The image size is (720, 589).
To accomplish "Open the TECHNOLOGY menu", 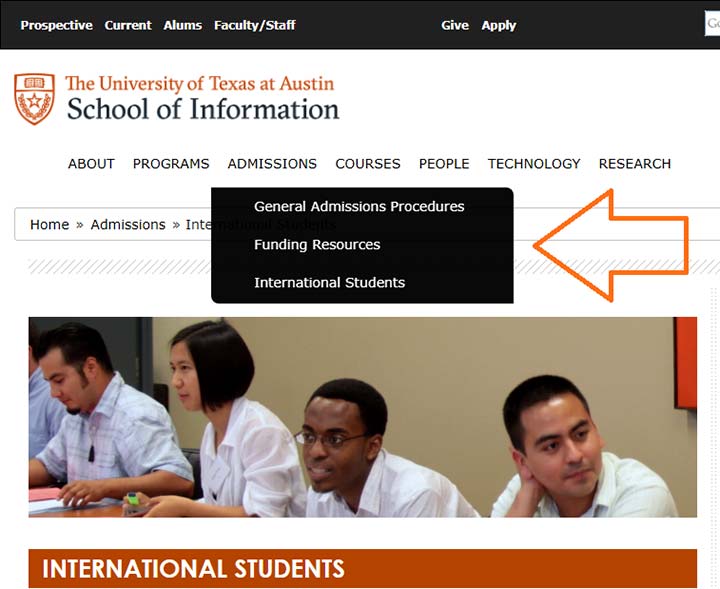I will [534, 164].
